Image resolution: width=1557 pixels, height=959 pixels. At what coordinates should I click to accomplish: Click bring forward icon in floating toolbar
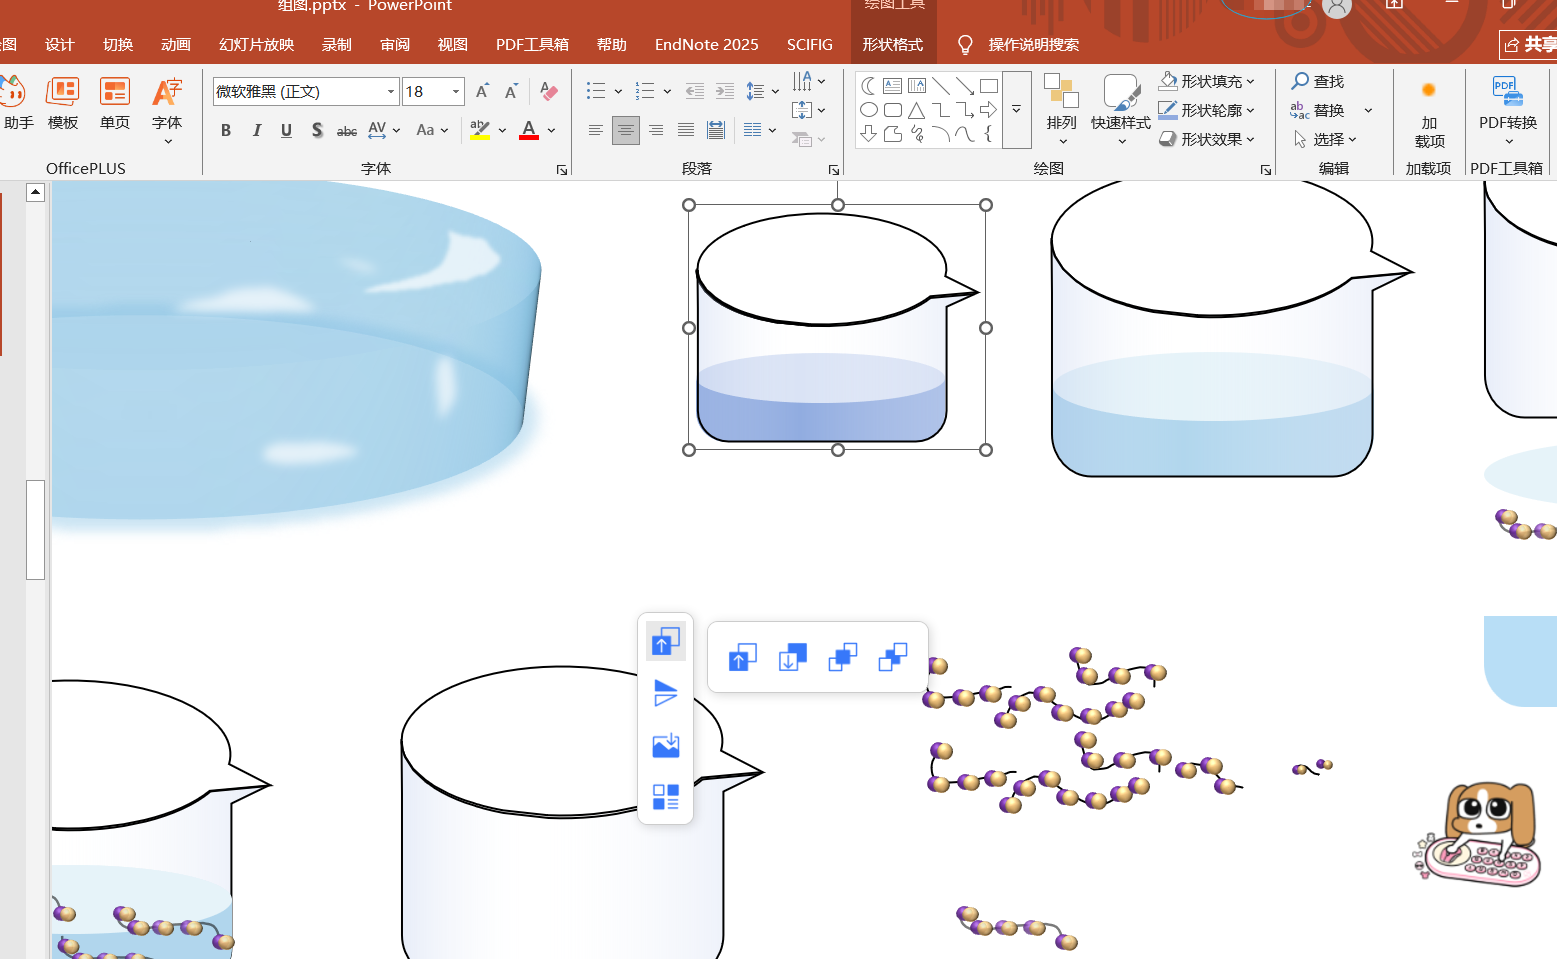pyautogui.click(x=842, y=657)
